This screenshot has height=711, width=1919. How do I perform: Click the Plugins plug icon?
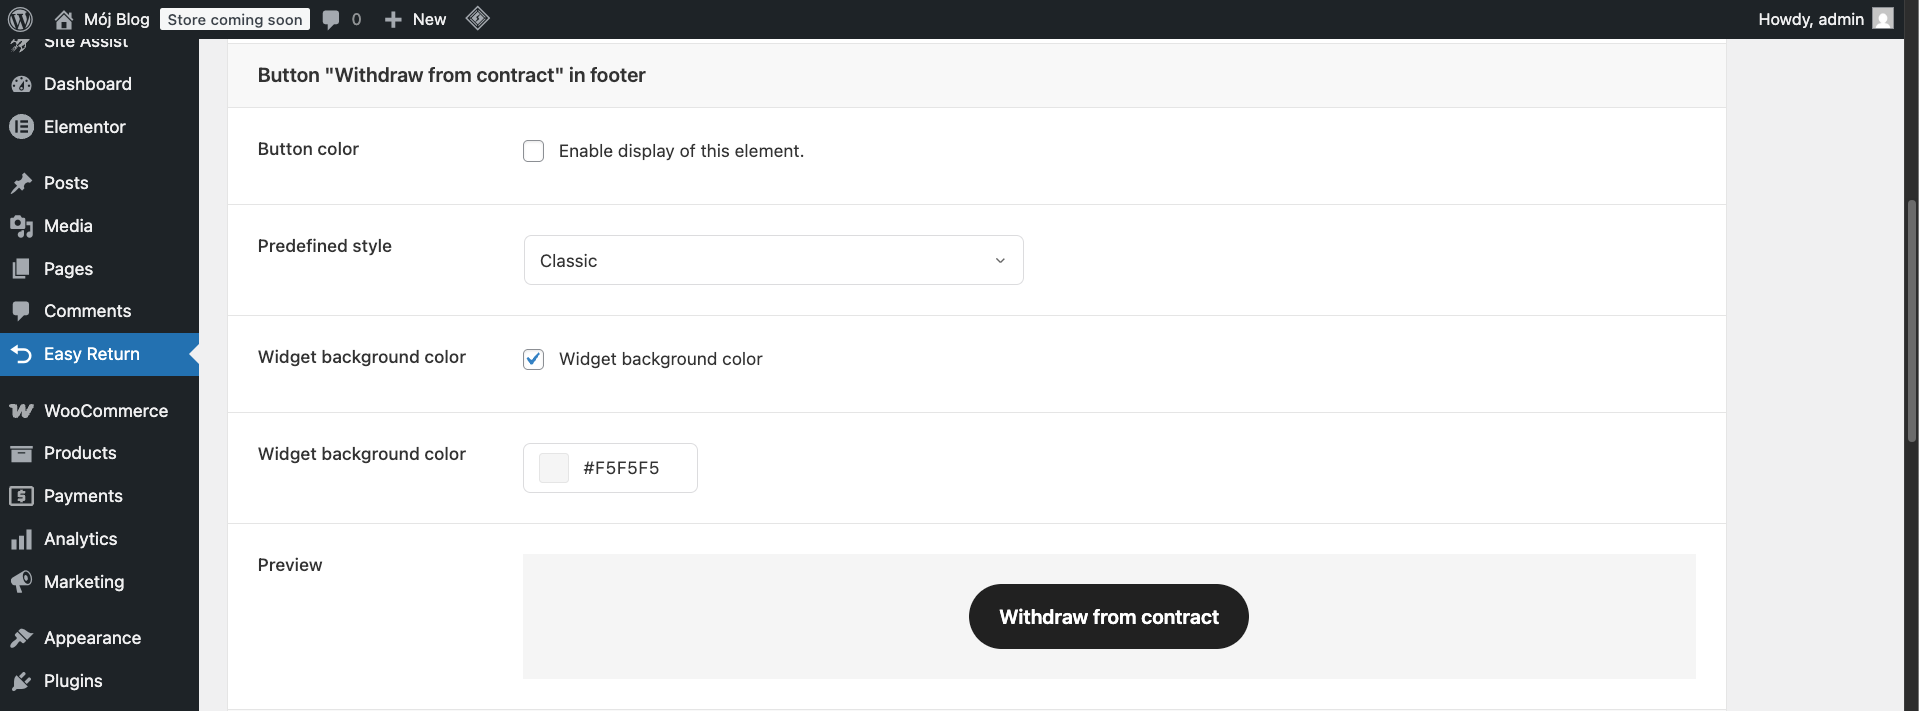click(21, 681)
